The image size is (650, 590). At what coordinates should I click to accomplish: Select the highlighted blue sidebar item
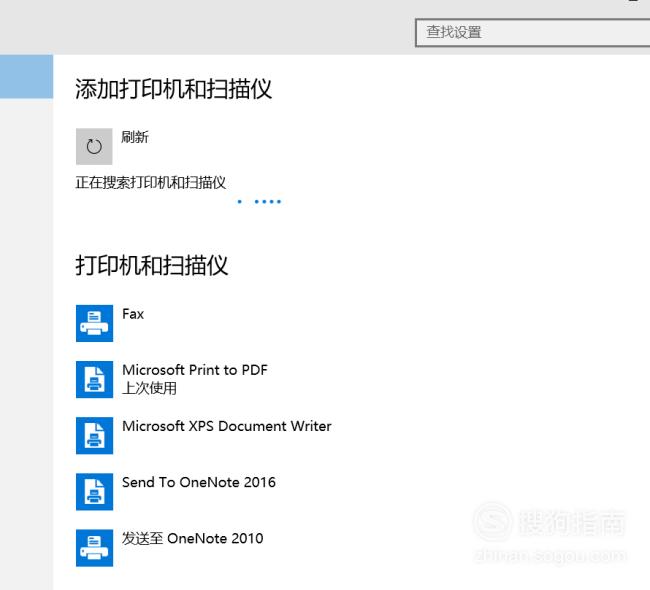point(27,76)
